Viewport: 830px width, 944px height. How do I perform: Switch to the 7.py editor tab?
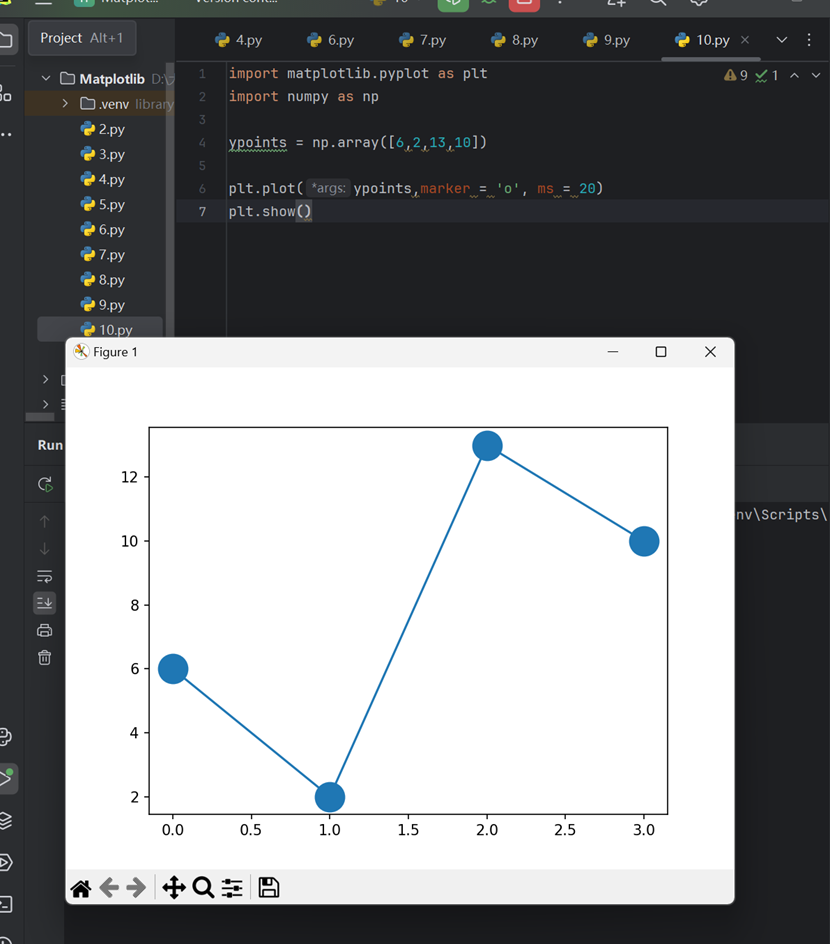pos(423,40)
